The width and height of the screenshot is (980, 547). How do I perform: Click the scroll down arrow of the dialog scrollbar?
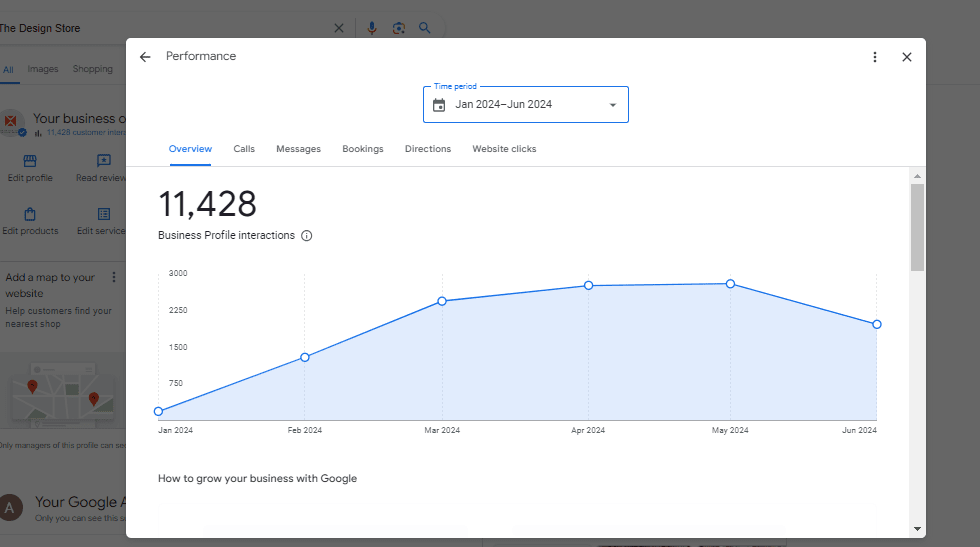coord(917,528)
